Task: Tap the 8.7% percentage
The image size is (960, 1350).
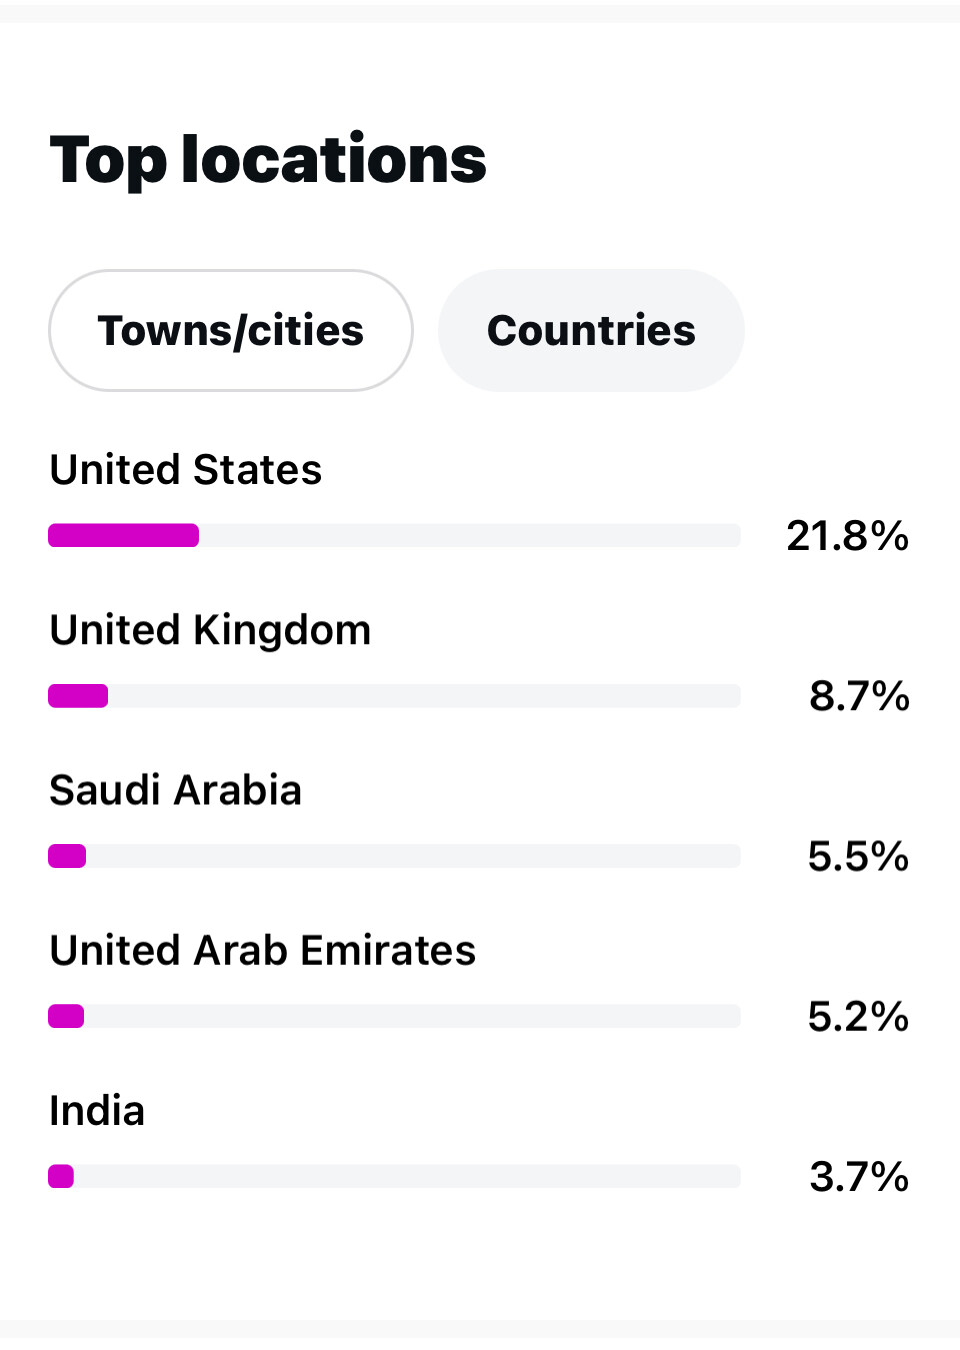Action: click(x=859, y=696)
